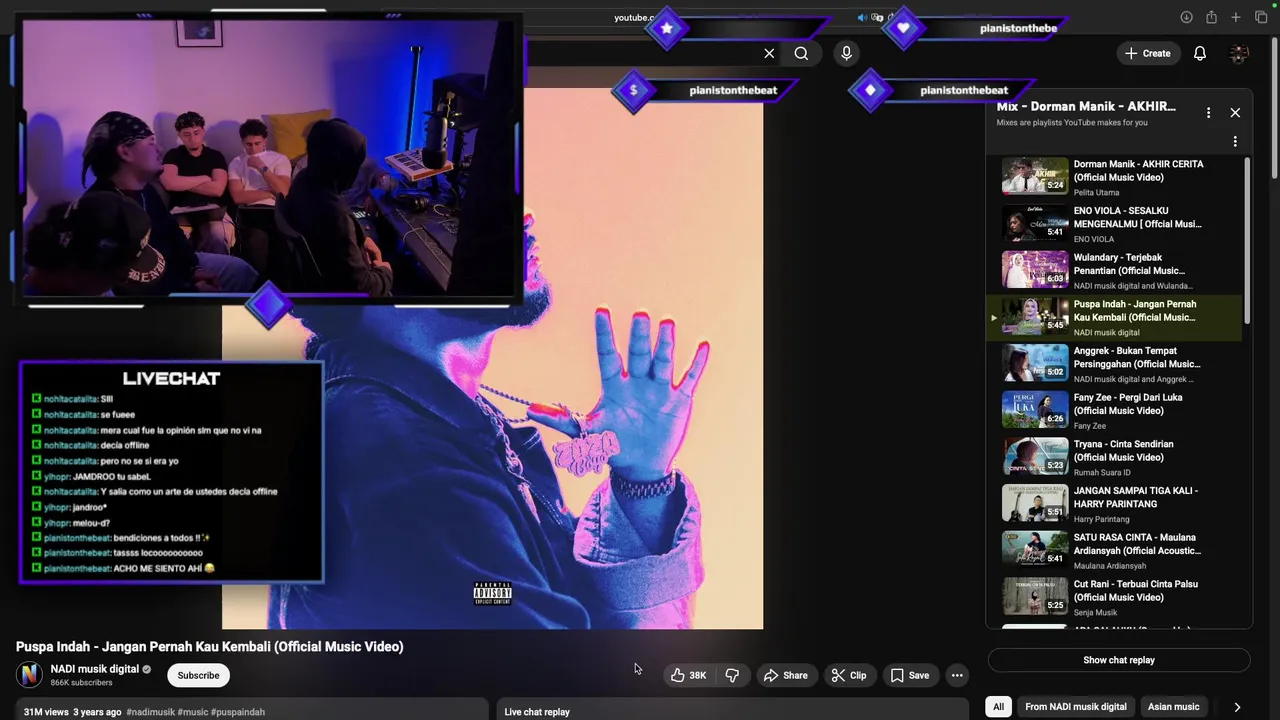Play SATU RASA CINTA - Maulana Ardiansyah
Viewport: 1280px width, 720px height.
click(1114, 550)
